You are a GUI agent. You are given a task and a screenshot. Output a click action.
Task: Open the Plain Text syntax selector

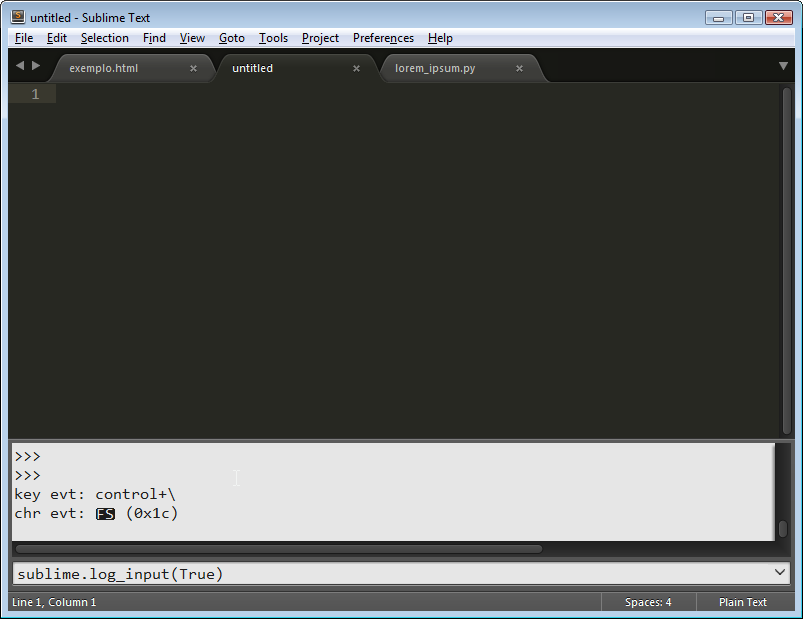742,602
